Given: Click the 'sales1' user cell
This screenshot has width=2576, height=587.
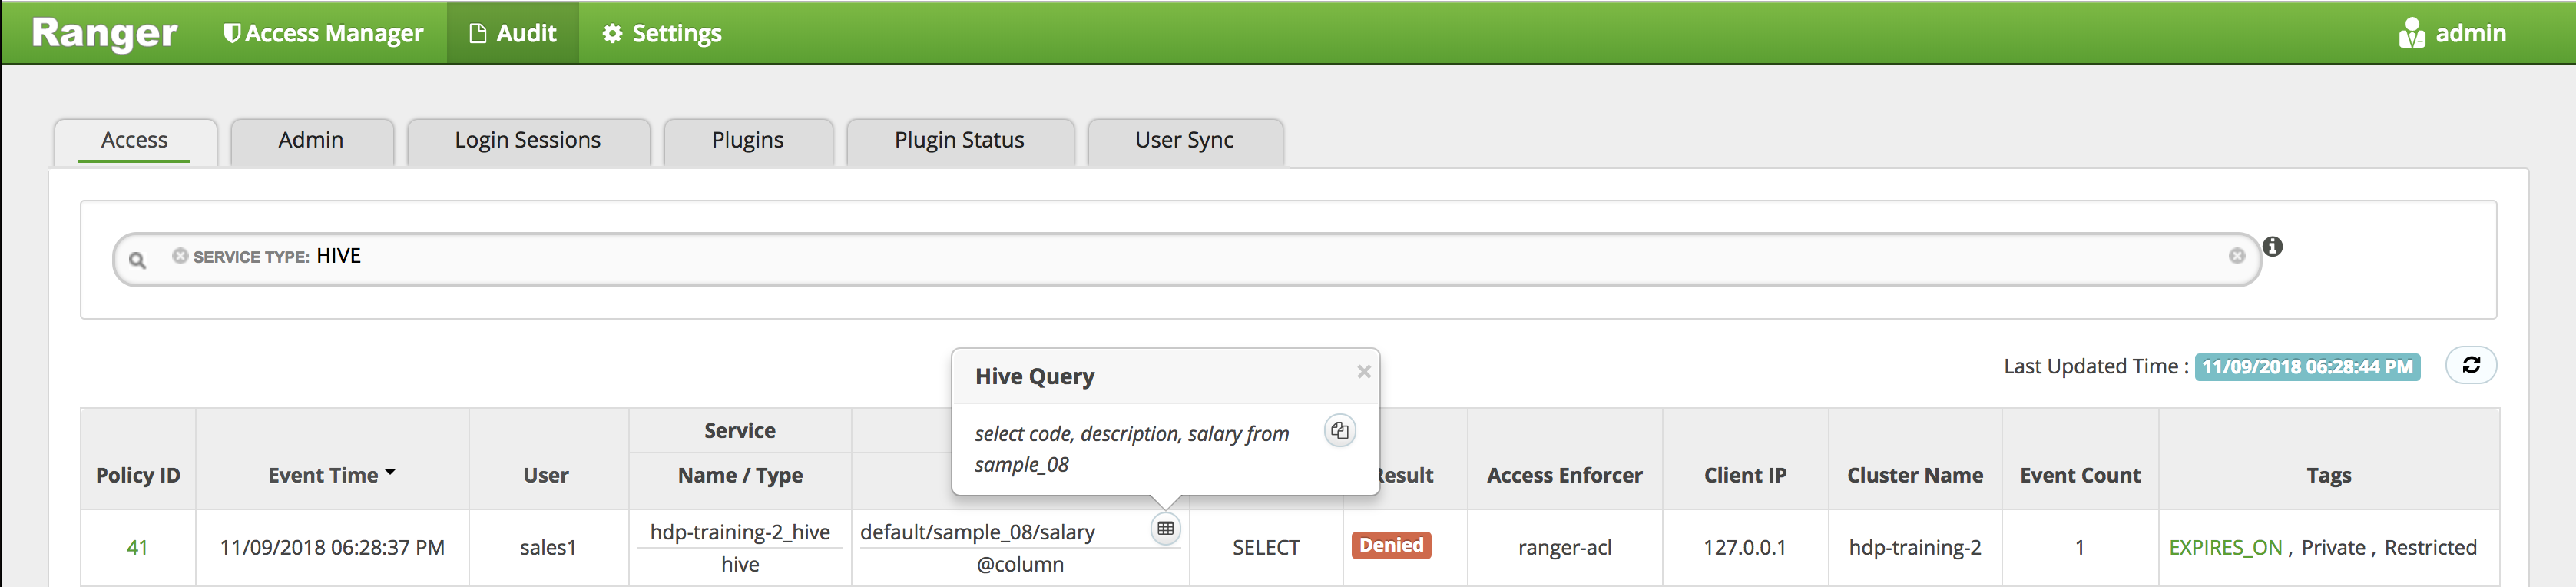Looking at the screenshot, I should pos(548,548).
